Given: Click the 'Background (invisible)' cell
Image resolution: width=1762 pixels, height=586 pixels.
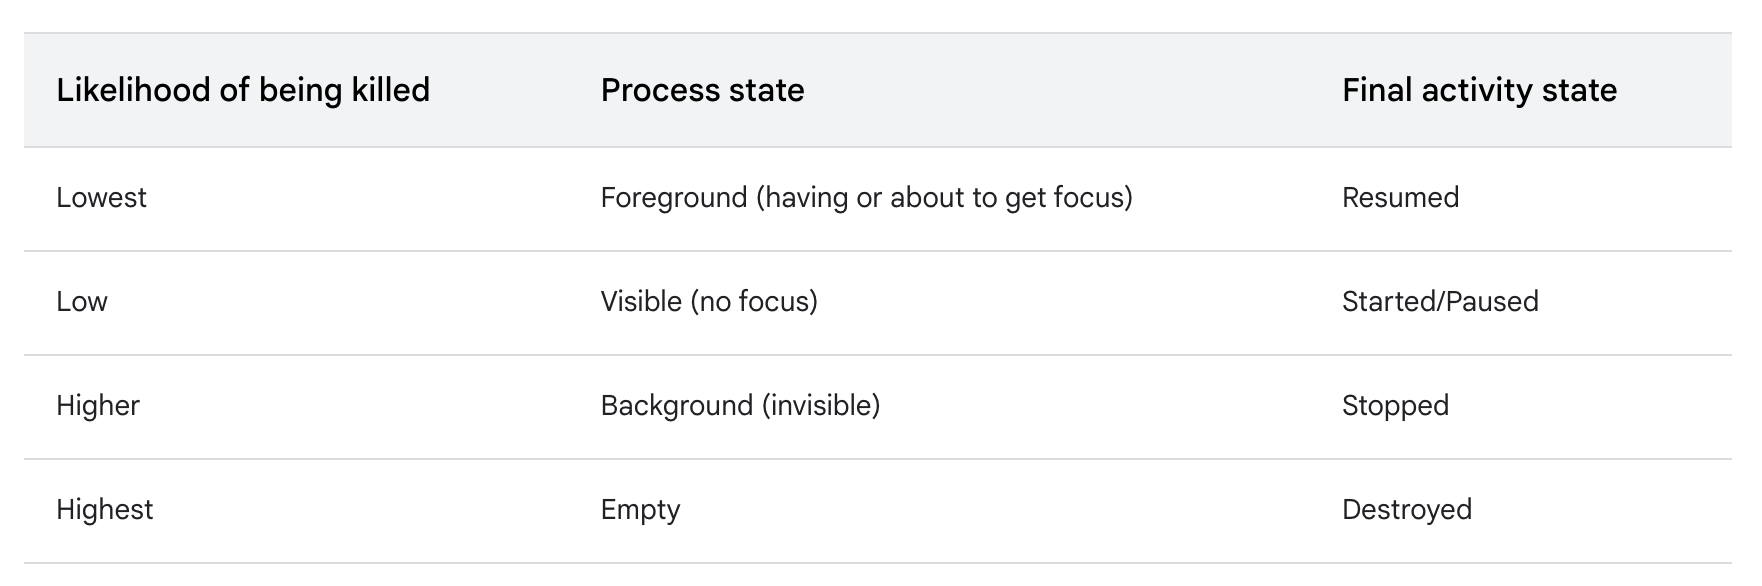Looking at the screenshot, I should pos(740,405).
